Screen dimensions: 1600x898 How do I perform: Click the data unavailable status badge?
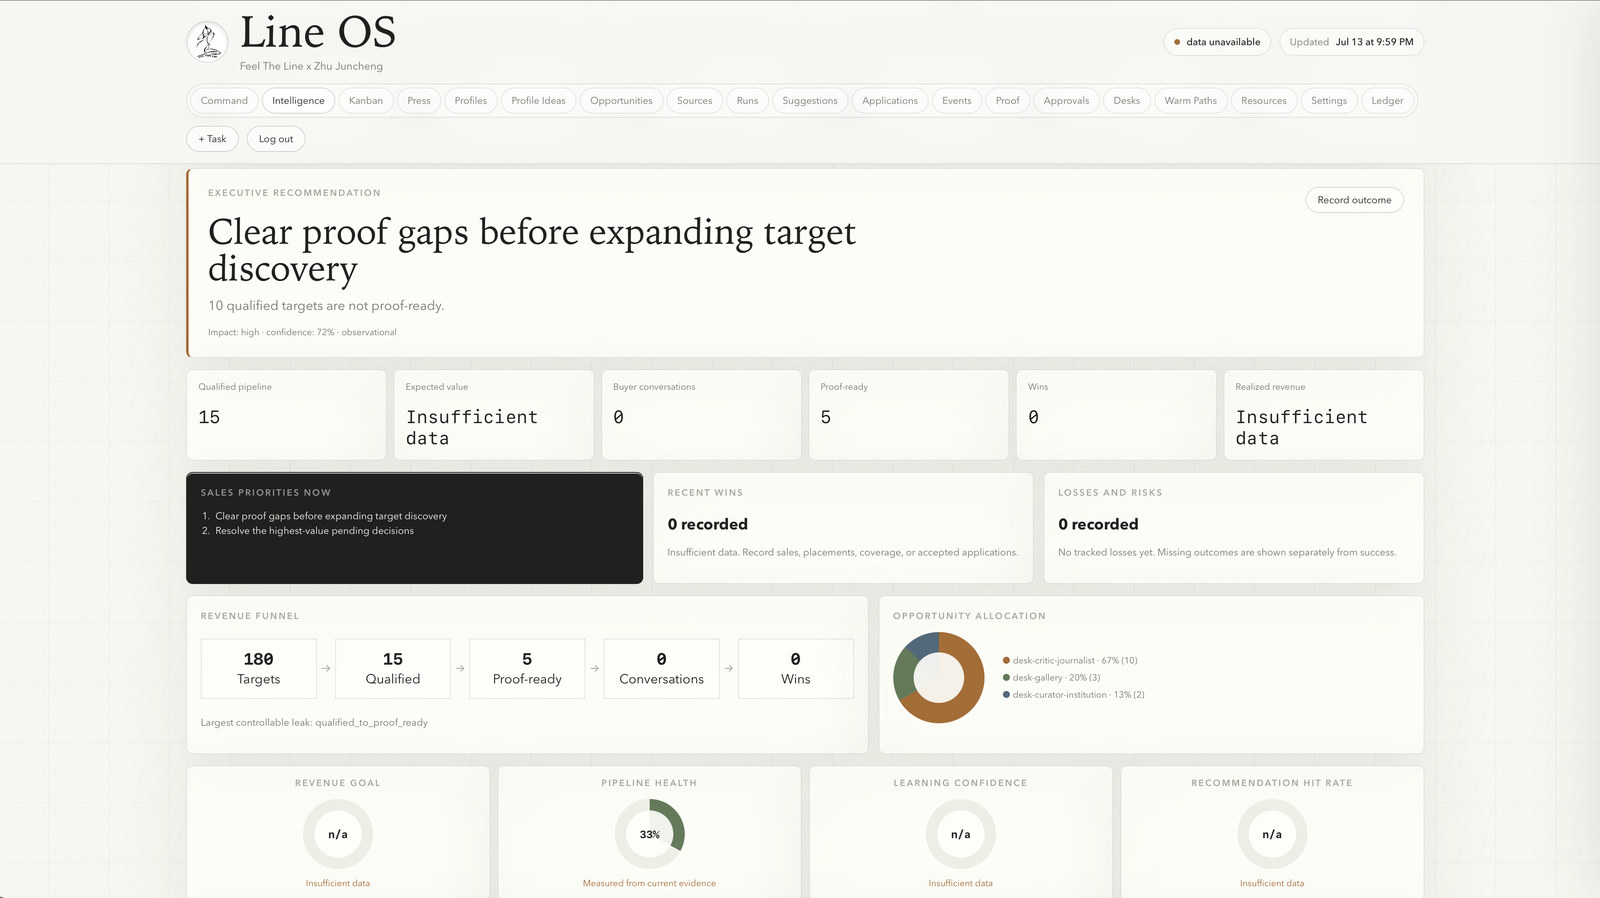coord(1217,42)
